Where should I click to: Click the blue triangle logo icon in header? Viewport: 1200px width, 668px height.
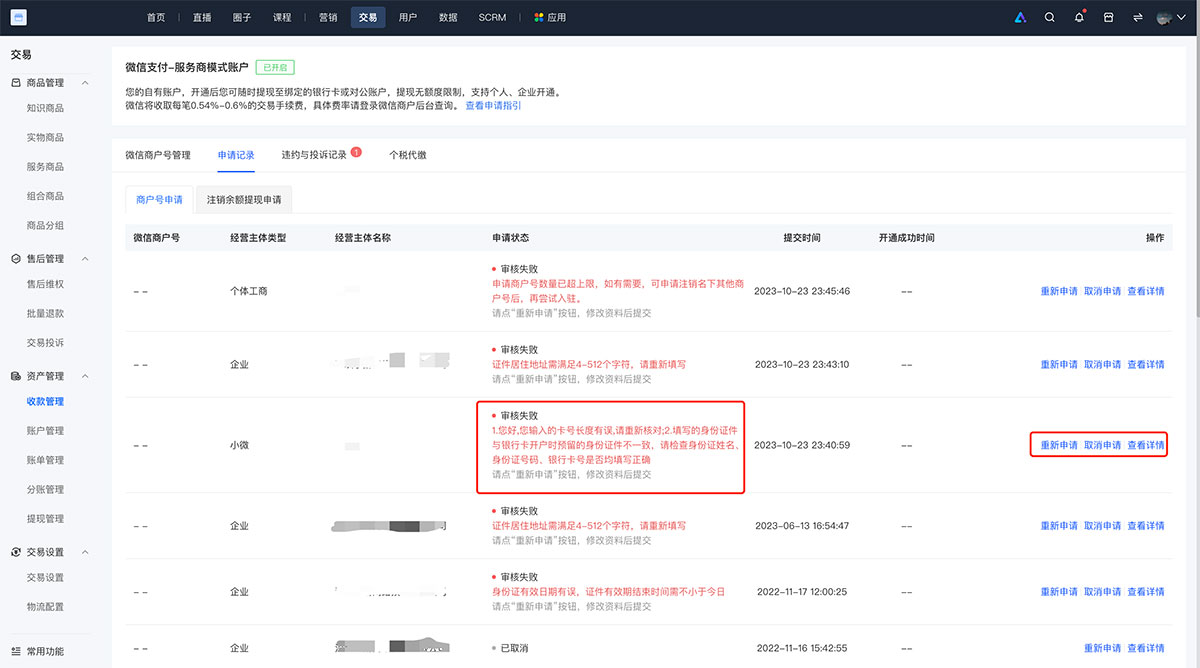tap(1020, 17)
